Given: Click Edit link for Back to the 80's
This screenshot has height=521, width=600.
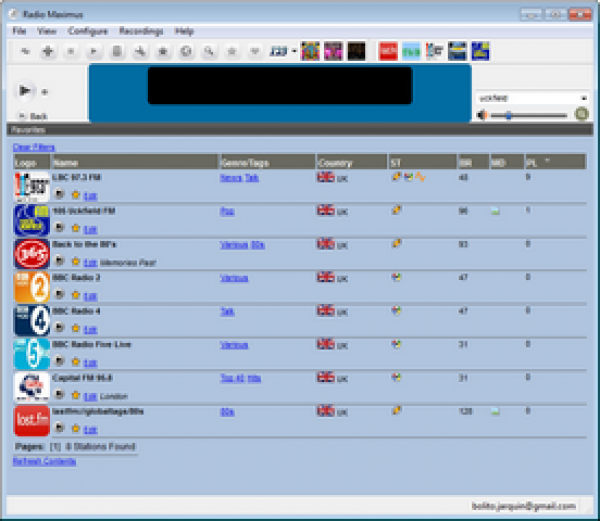Looking at the screenshot, I should 90,263.
